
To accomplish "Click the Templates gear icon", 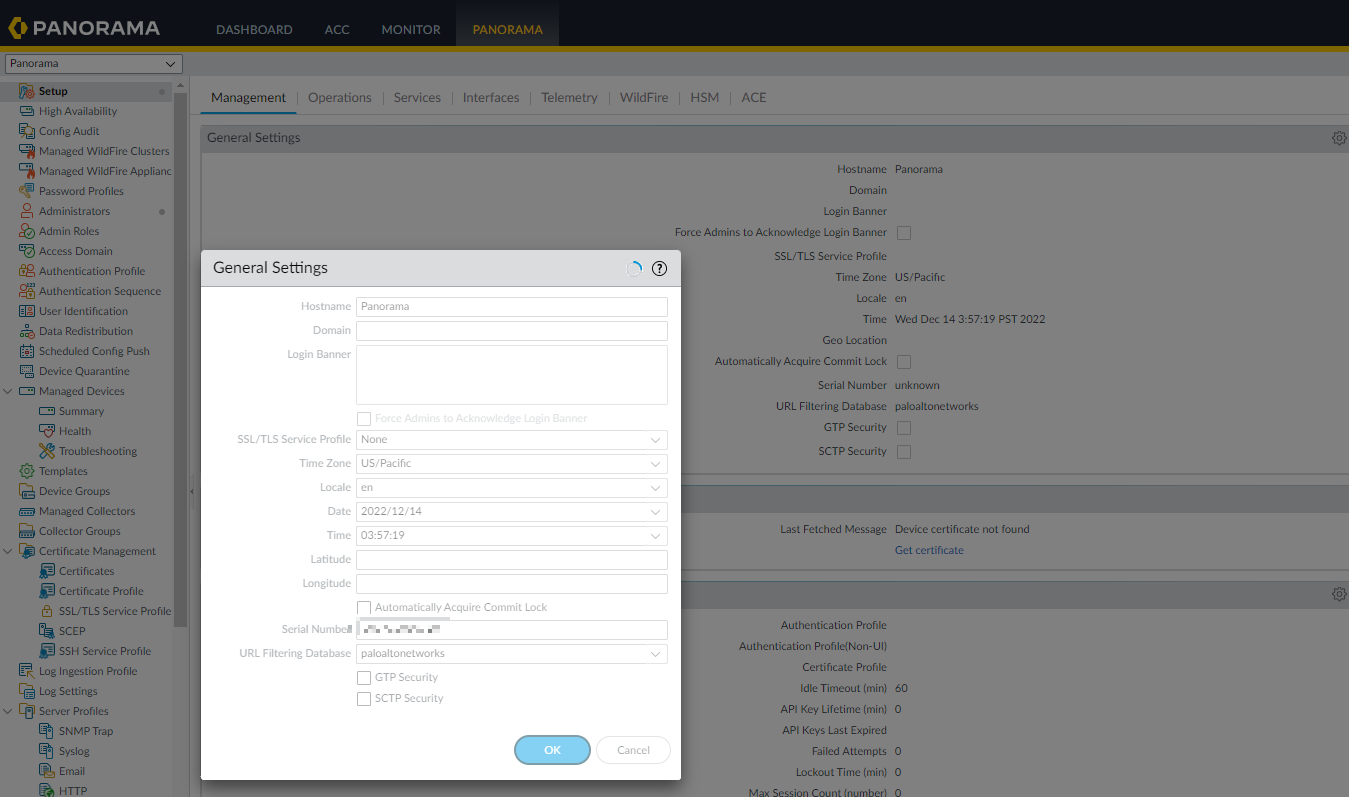I will [x=27, y=471].
